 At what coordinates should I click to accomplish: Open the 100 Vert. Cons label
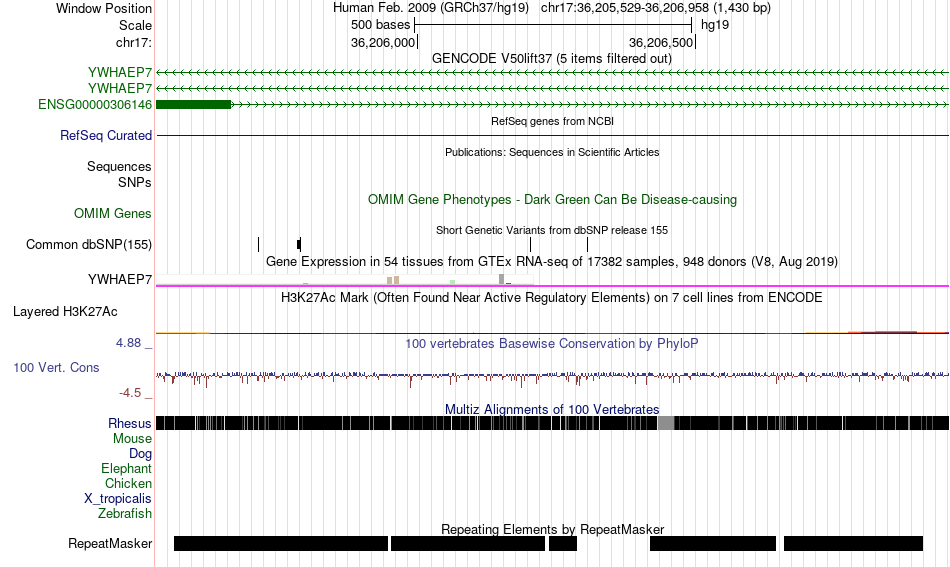tap(56, 367)
